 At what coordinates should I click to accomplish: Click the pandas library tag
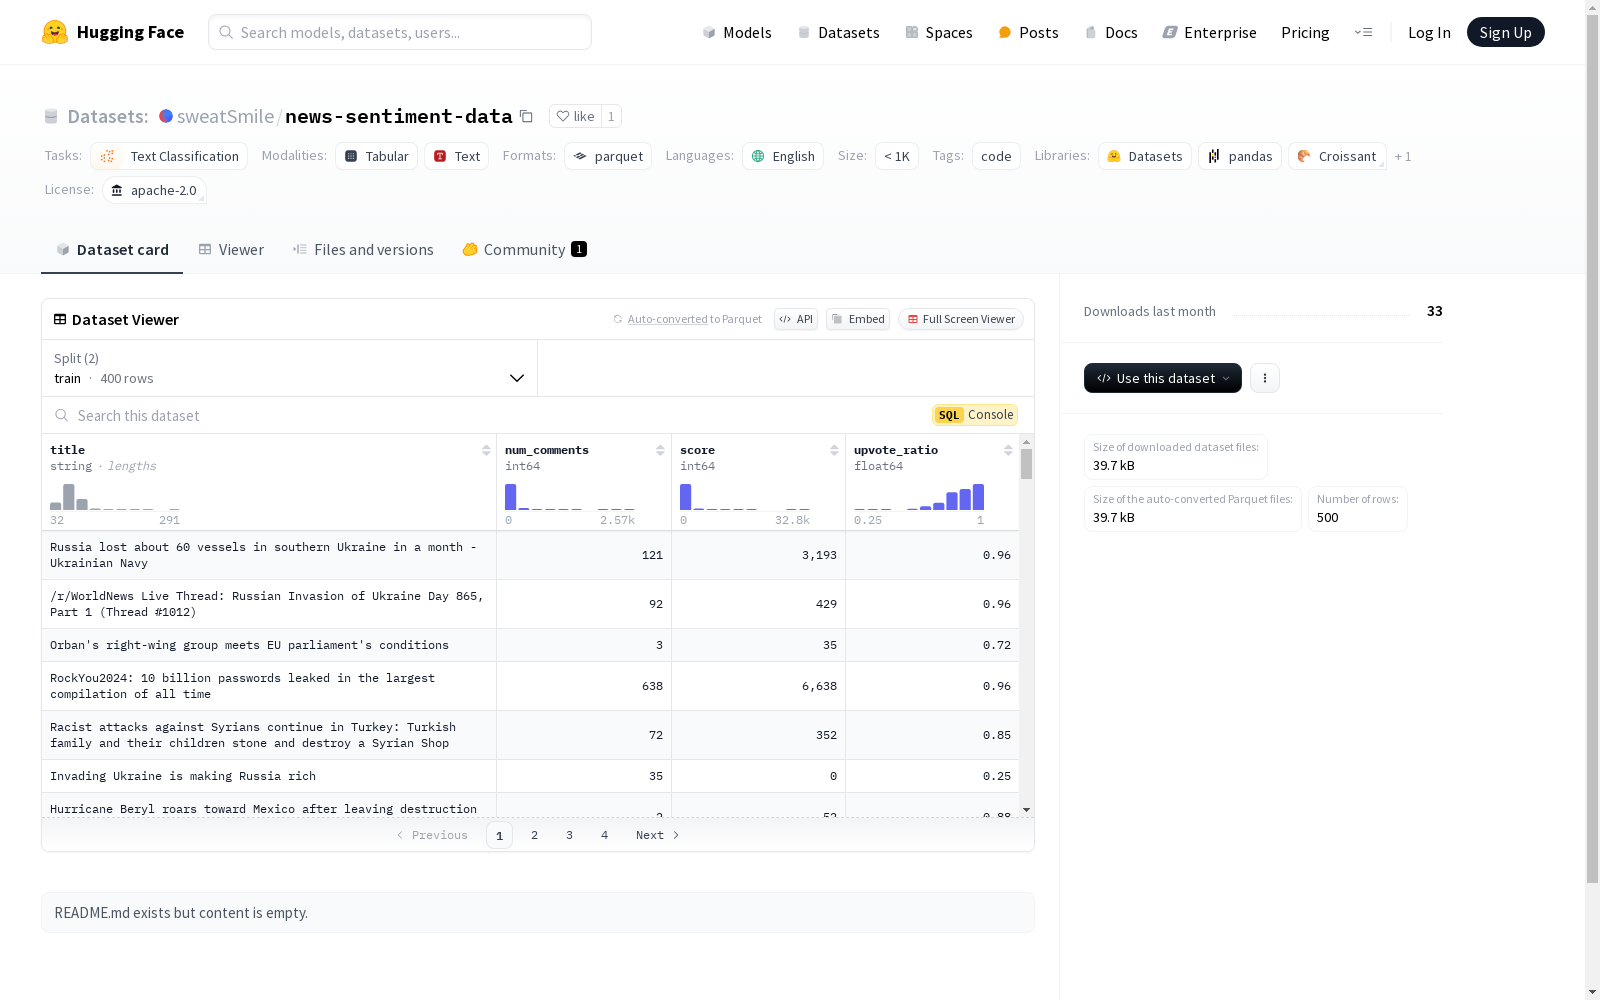tap(1240, 156)
